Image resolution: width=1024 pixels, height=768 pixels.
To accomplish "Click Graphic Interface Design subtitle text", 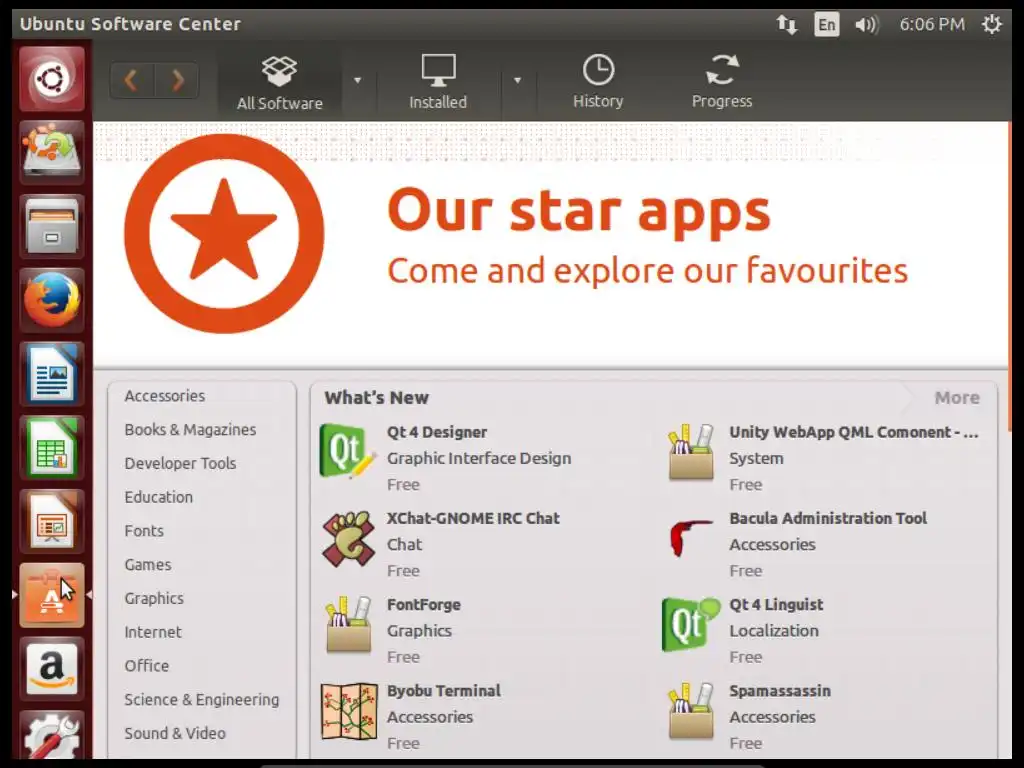I will (x=479, y=458).
